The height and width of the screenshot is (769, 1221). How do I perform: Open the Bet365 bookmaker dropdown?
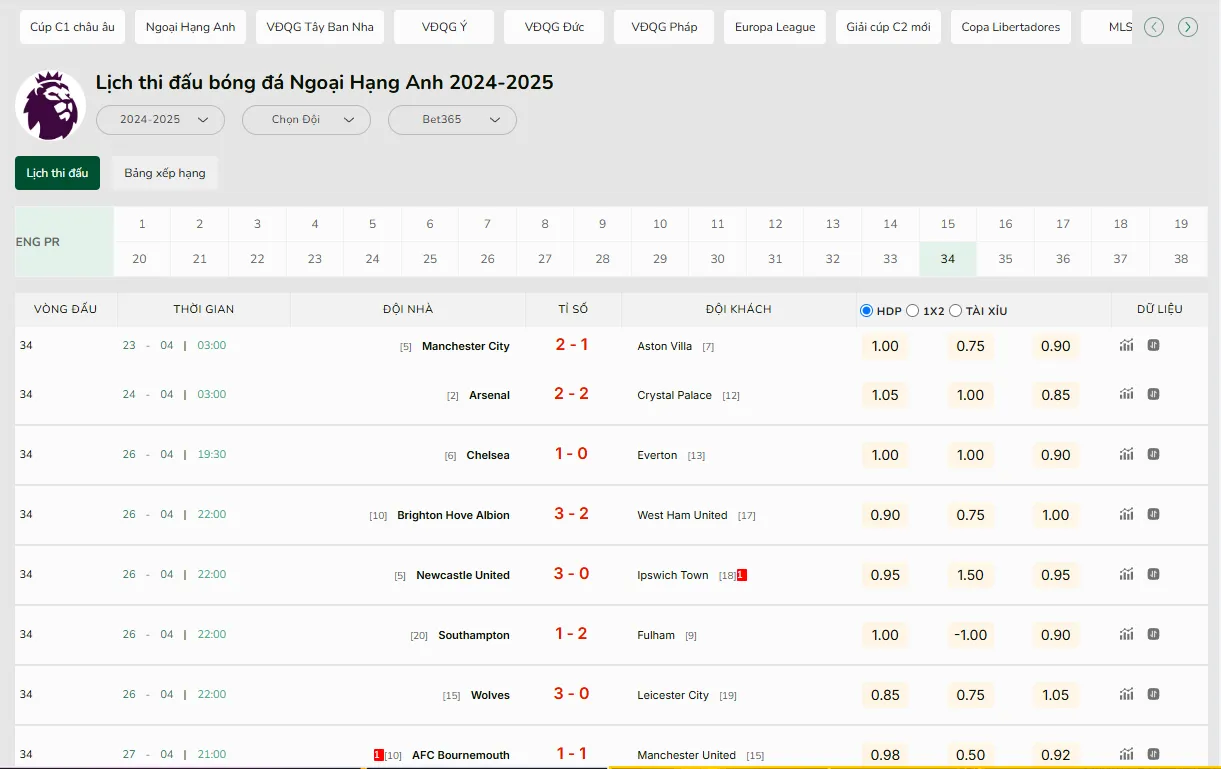pyautogui.click(x=452, y=120)
